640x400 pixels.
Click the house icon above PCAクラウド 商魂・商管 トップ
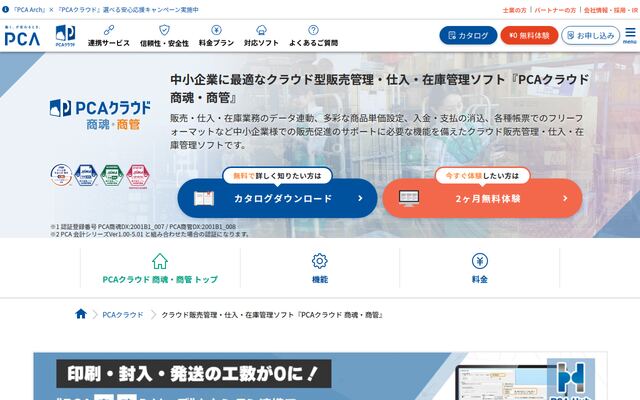coord(160,261)
